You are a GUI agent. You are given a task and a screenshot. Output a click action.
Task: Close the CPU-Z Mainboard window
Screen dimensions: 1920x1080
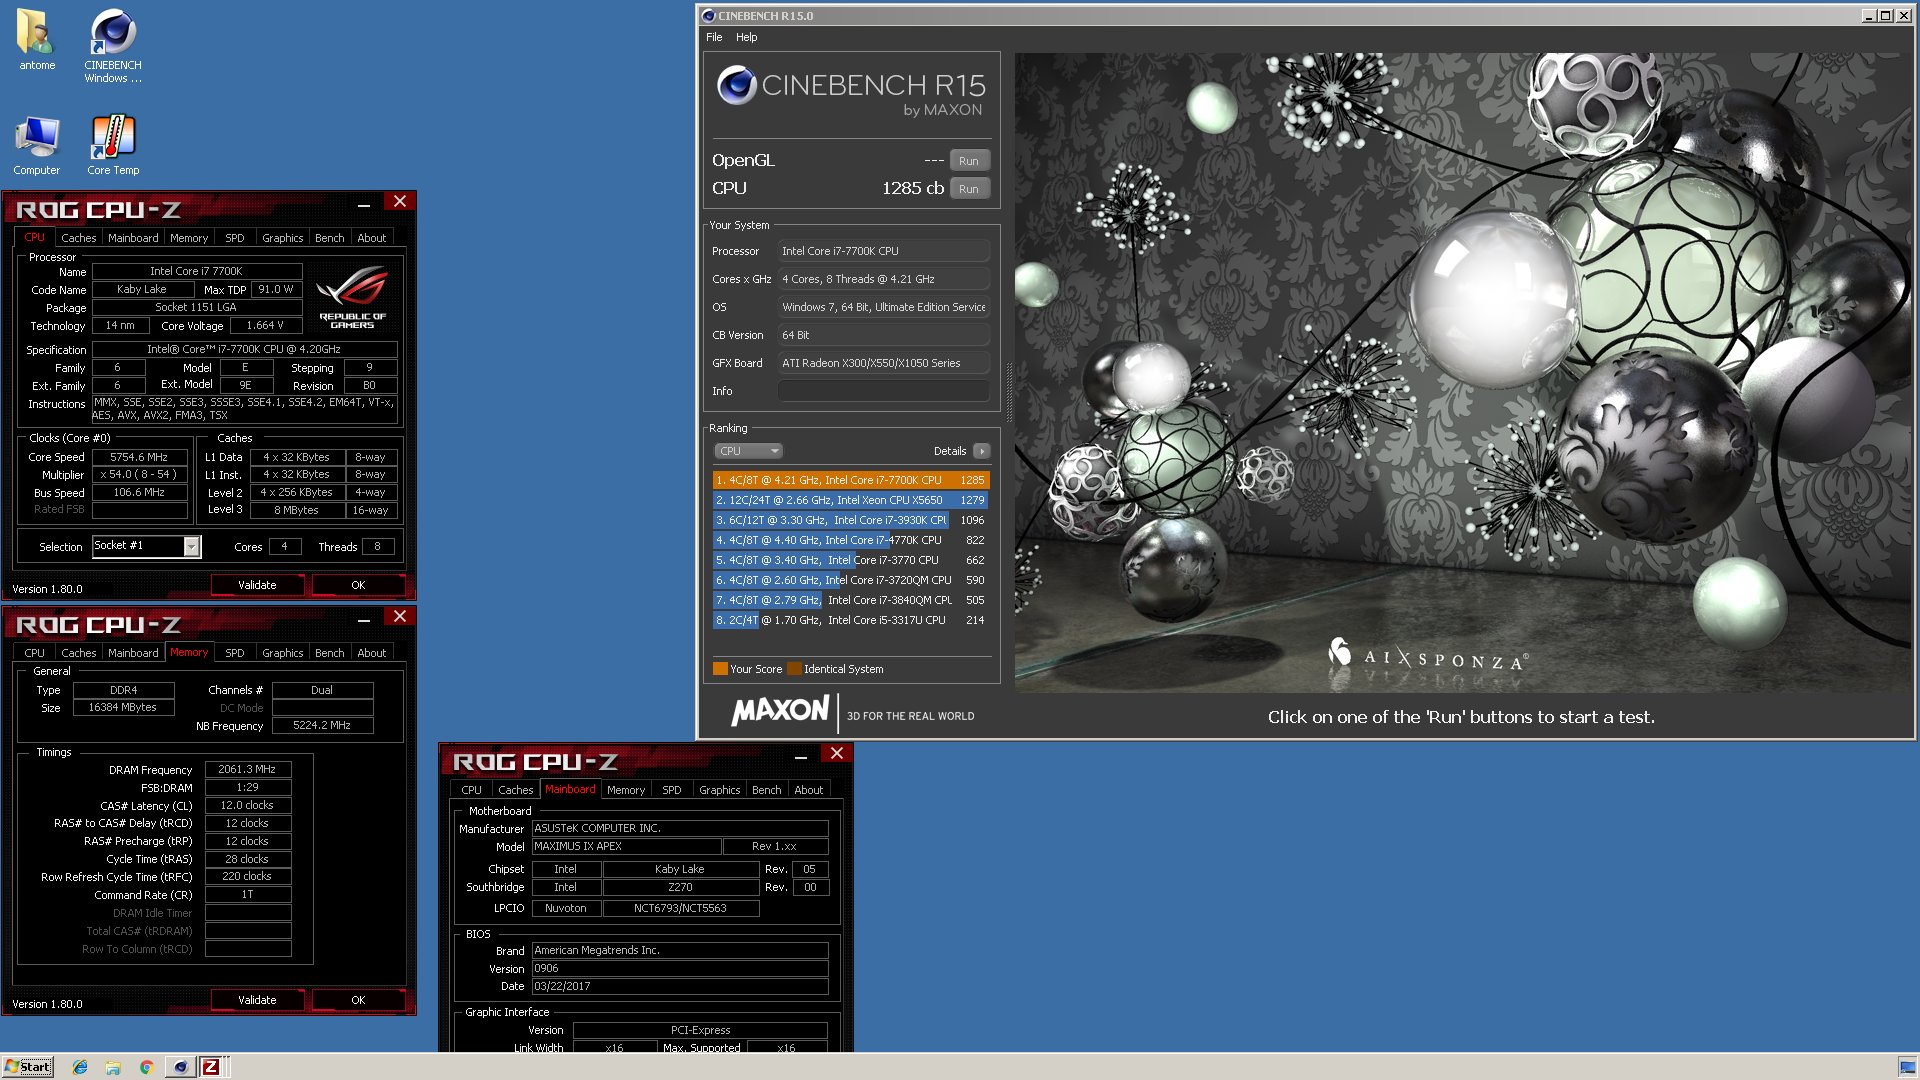click(x=837, y=753)
